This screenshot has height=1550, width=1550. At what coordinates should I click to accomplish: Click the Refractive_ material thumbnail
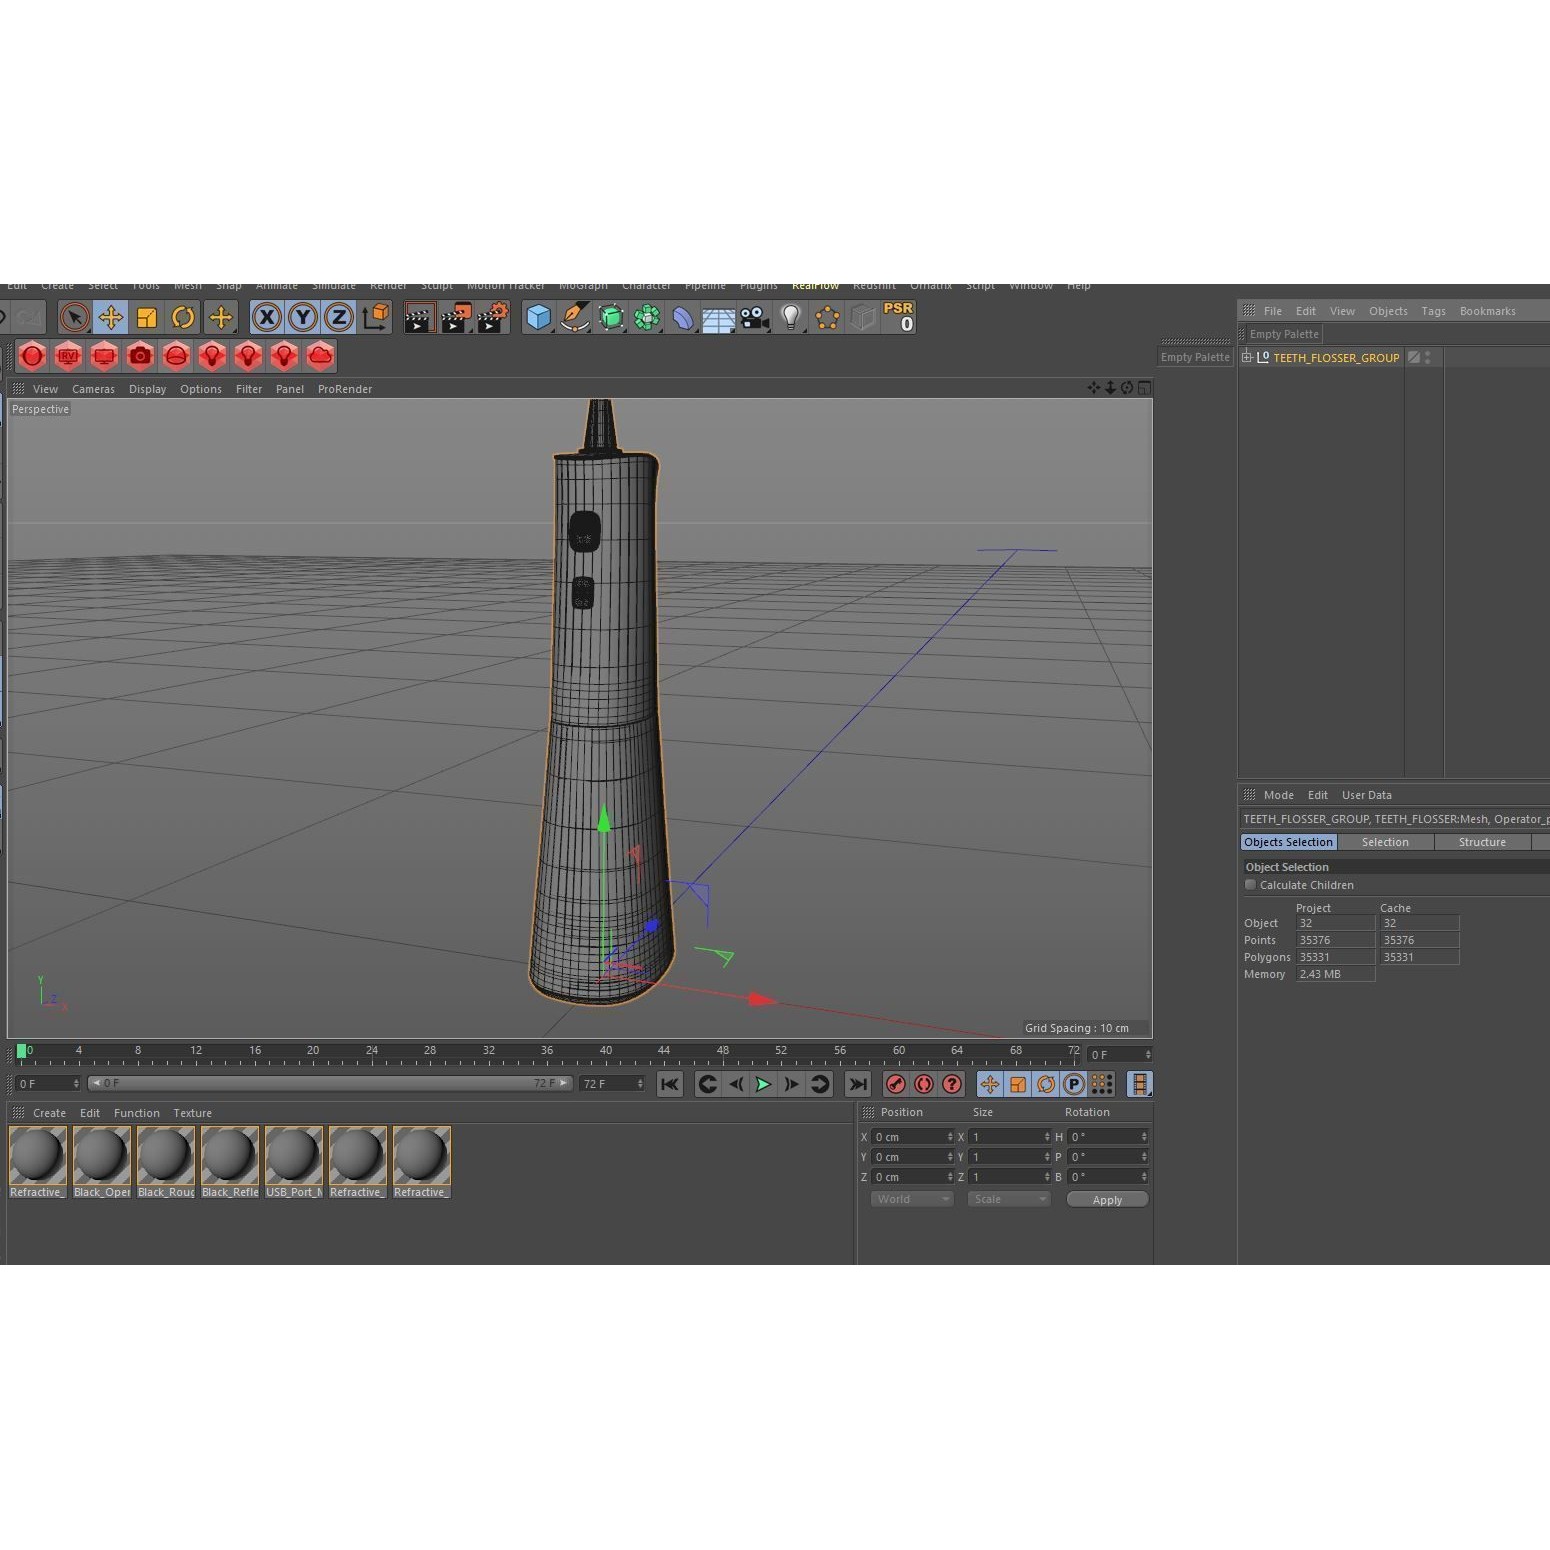37,1157
